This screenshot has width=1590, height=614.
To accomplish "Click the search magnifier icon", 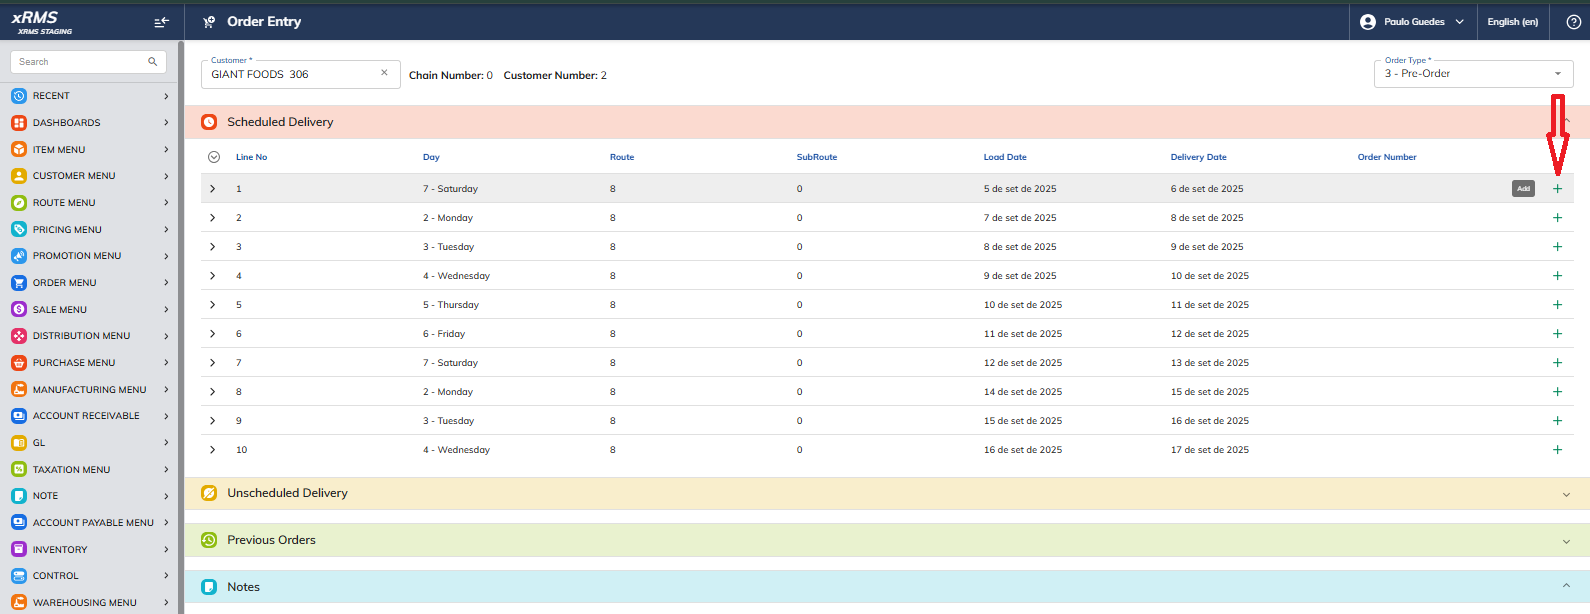I will pos(152,62).
